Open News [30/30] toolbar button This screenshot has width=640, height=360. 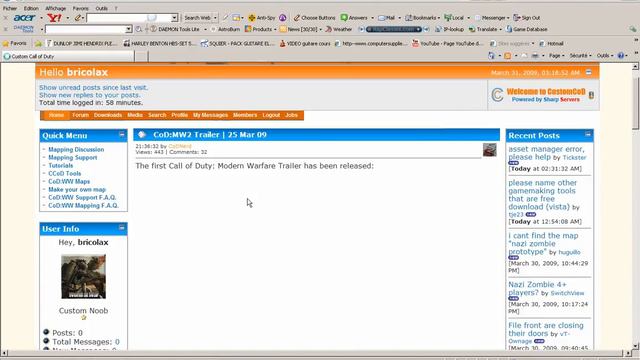298,29
